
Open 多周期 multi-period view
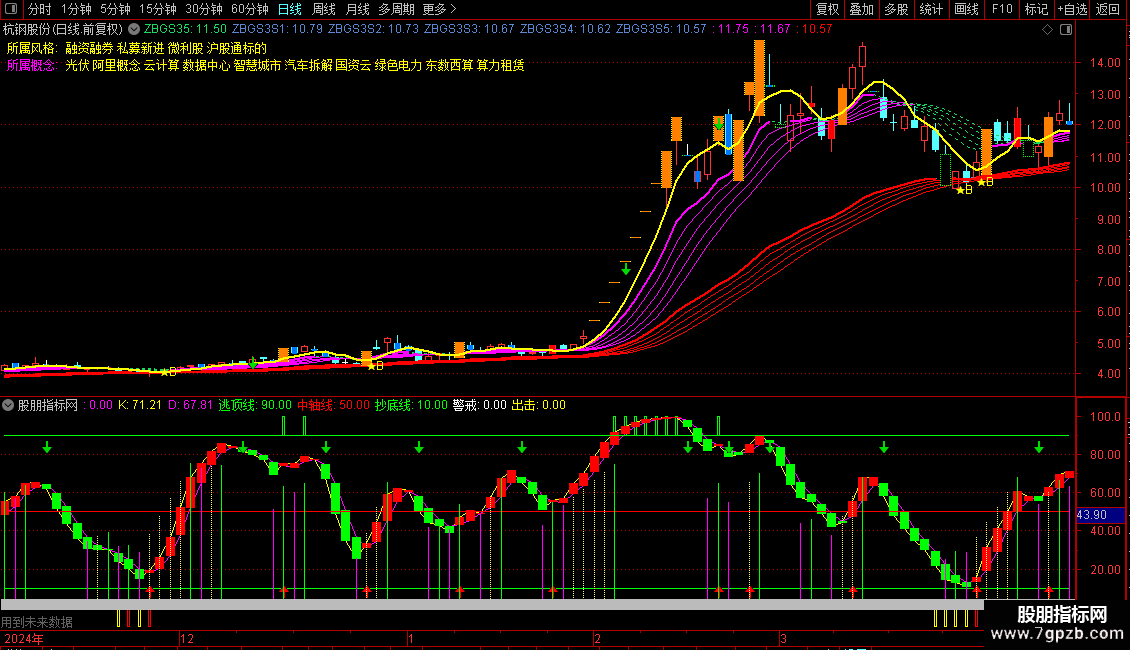pos(396,9)
